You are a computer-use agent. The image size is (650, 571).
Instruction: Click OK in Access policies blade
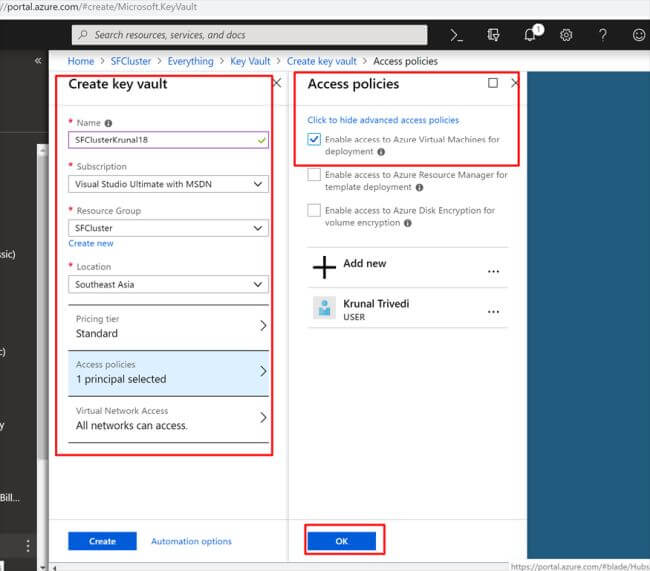[342, 541]
